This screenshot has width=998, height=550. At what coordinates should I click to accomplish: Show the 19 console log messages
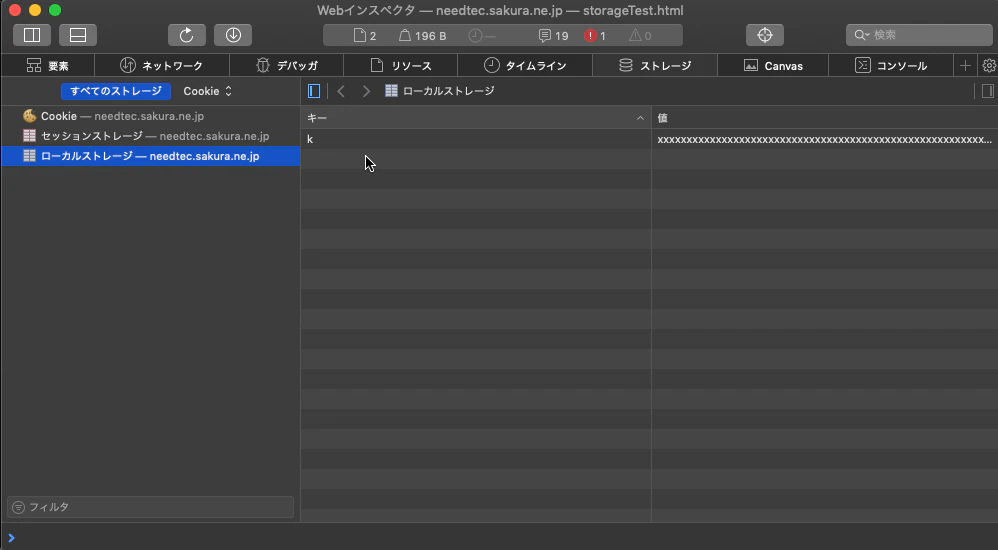[x=553, y=36]
